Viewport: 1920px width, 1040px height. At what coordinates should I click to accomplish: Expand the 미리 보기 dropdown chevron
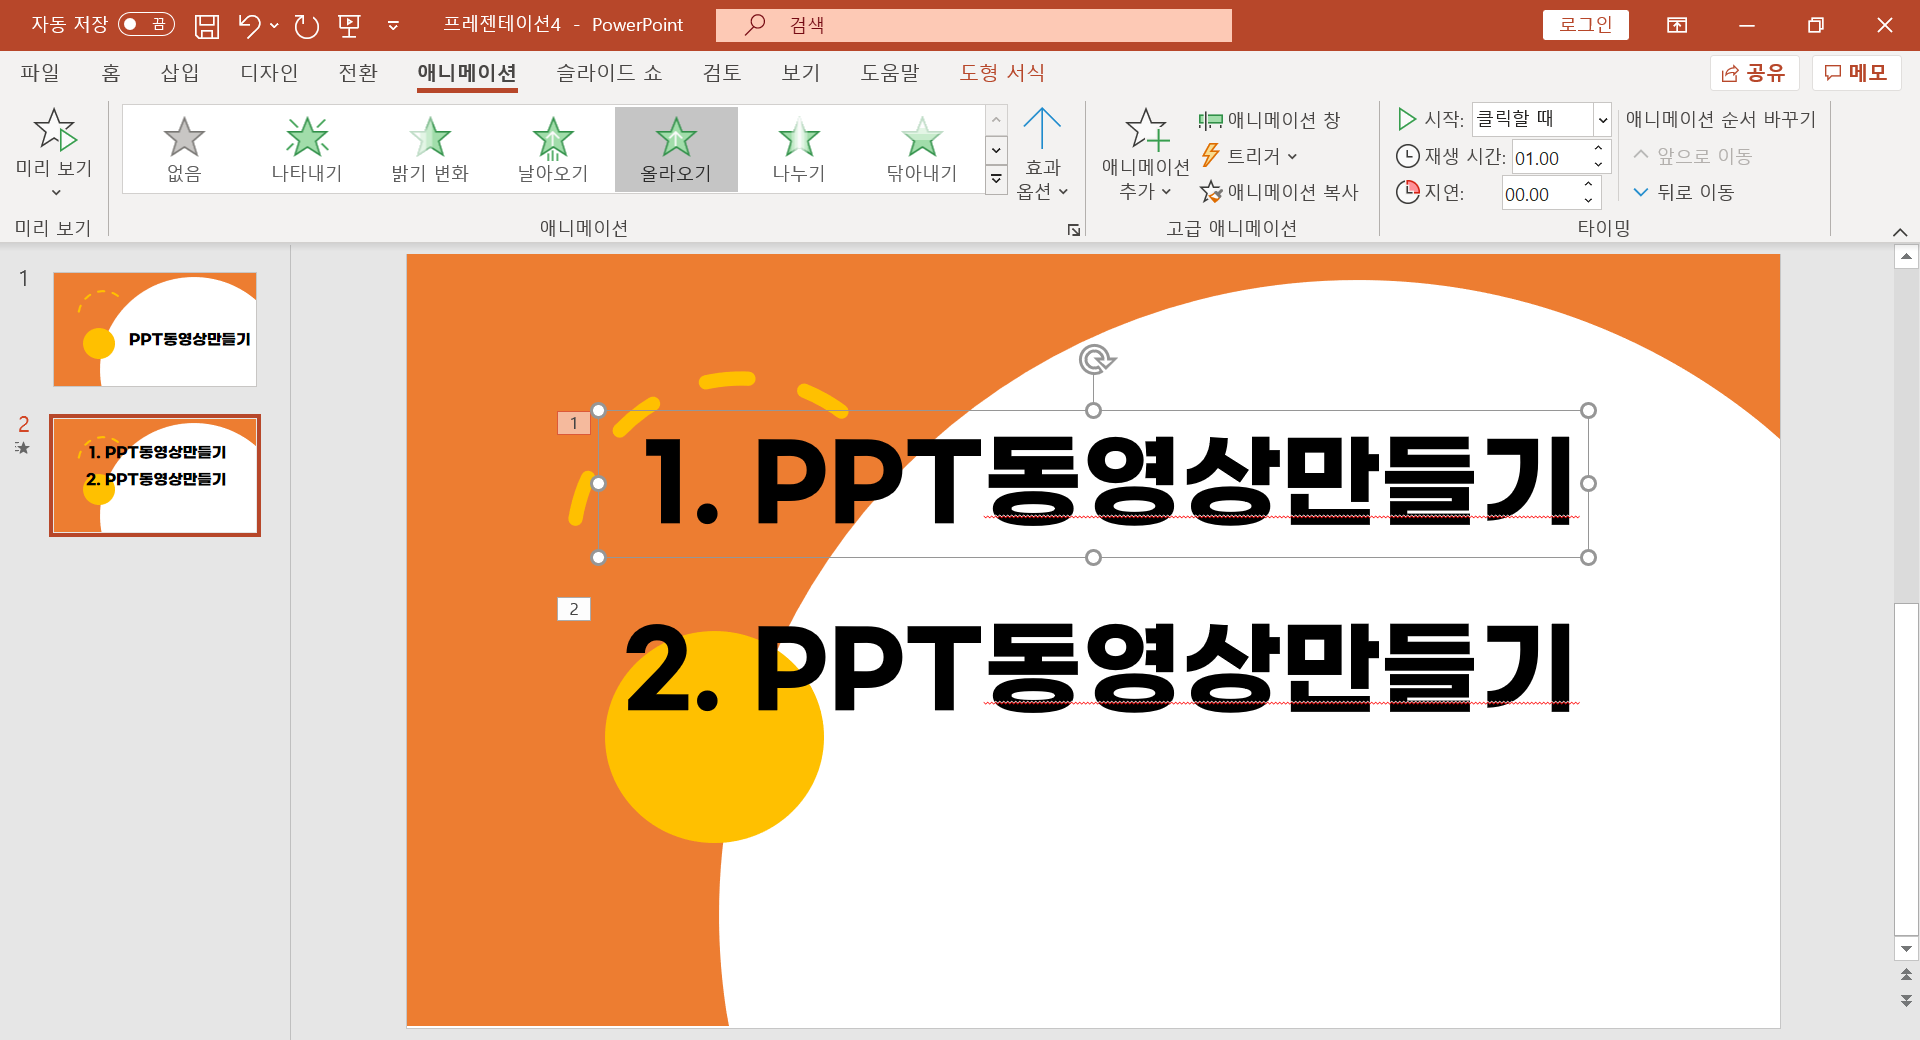tap(56, 192)
